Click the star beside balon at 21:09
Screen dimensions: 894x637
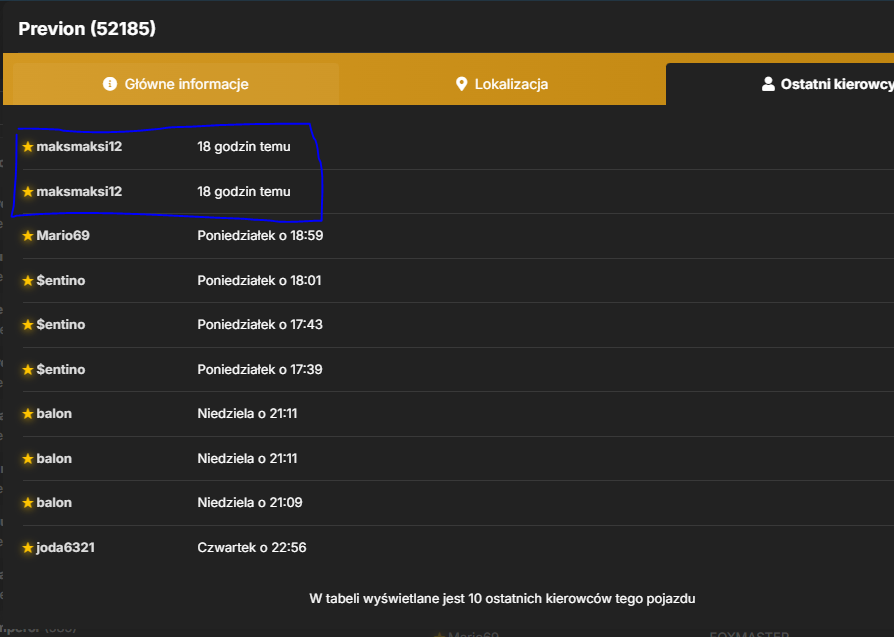pos(28,502)
